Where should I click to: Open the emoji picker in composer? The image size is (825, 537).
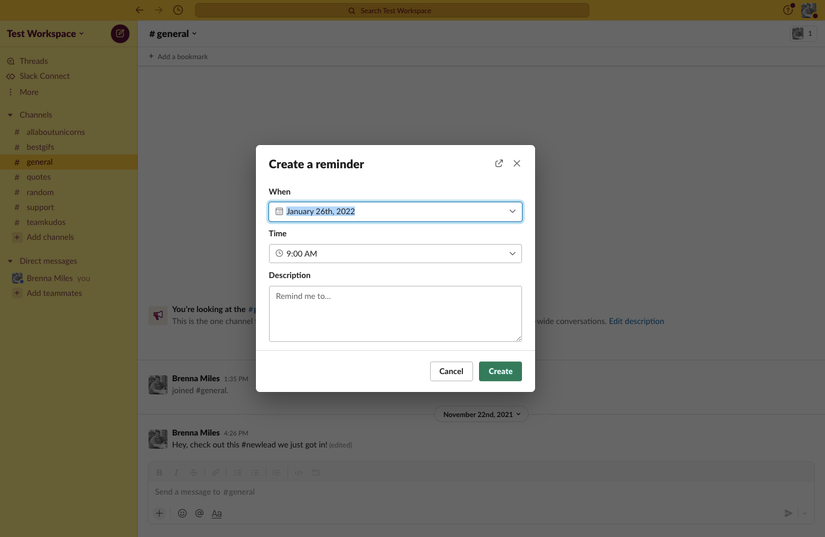coord(182,513)
